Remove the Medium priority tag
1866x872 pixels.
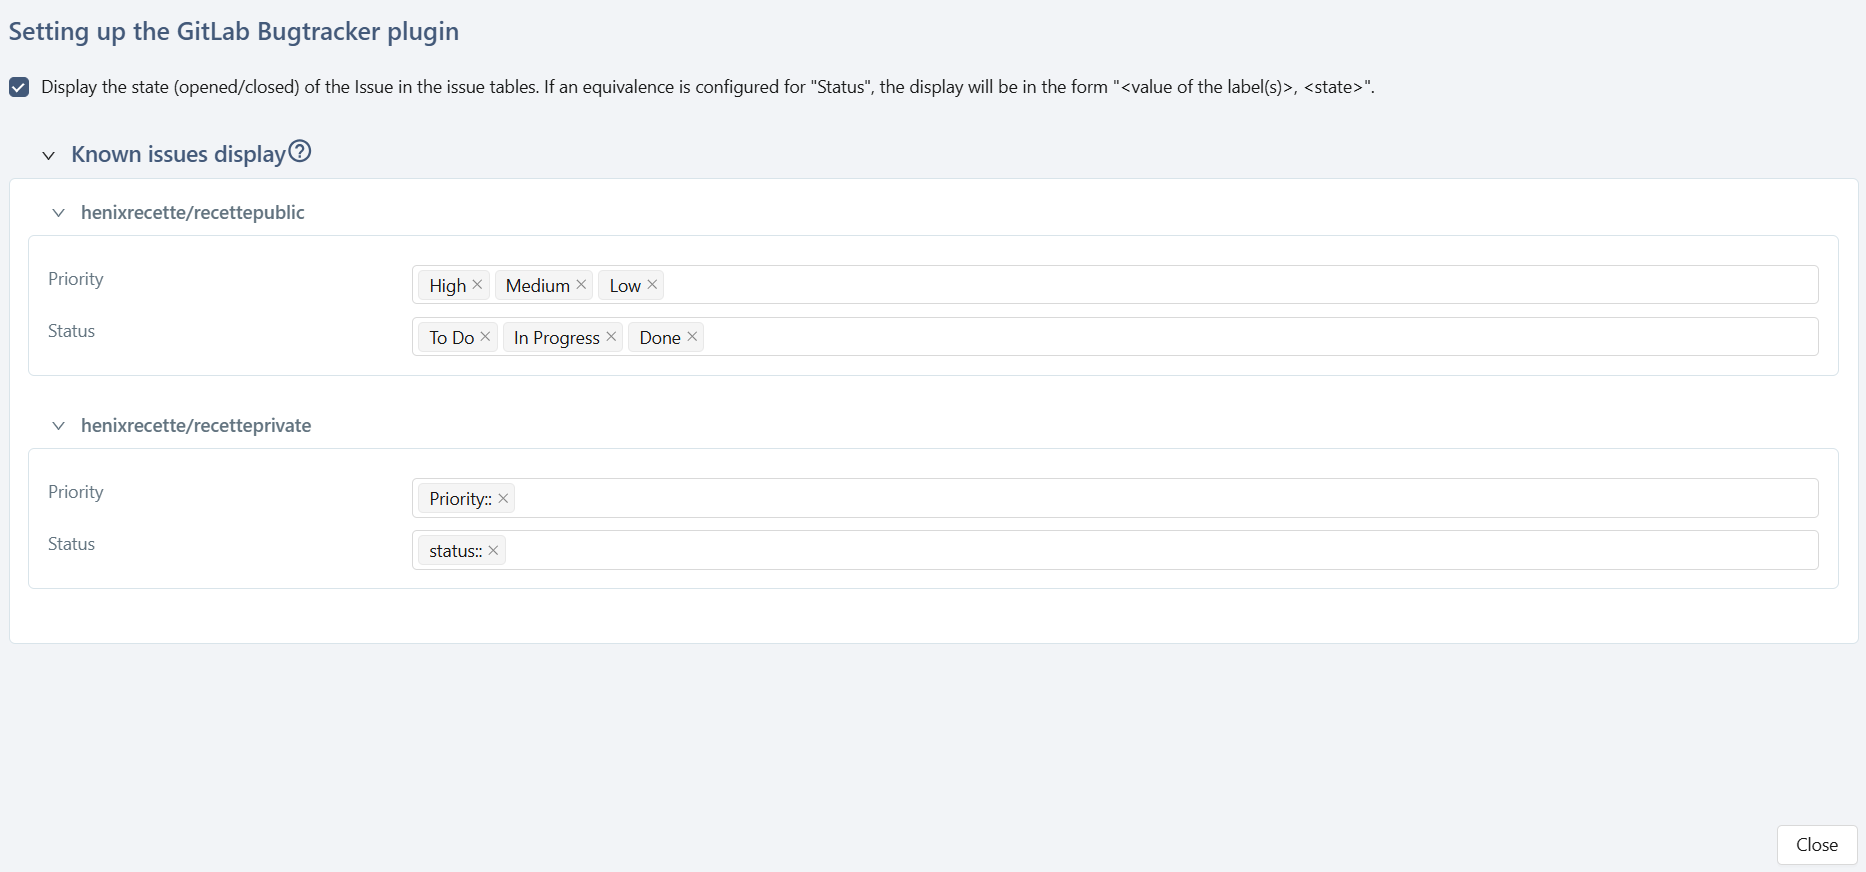coord(581,285)
